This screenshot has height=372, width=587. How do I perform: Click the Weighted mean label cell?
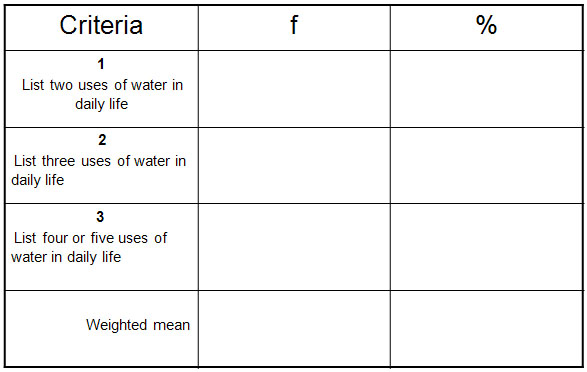pyautogui.click(x=101, y=329)
